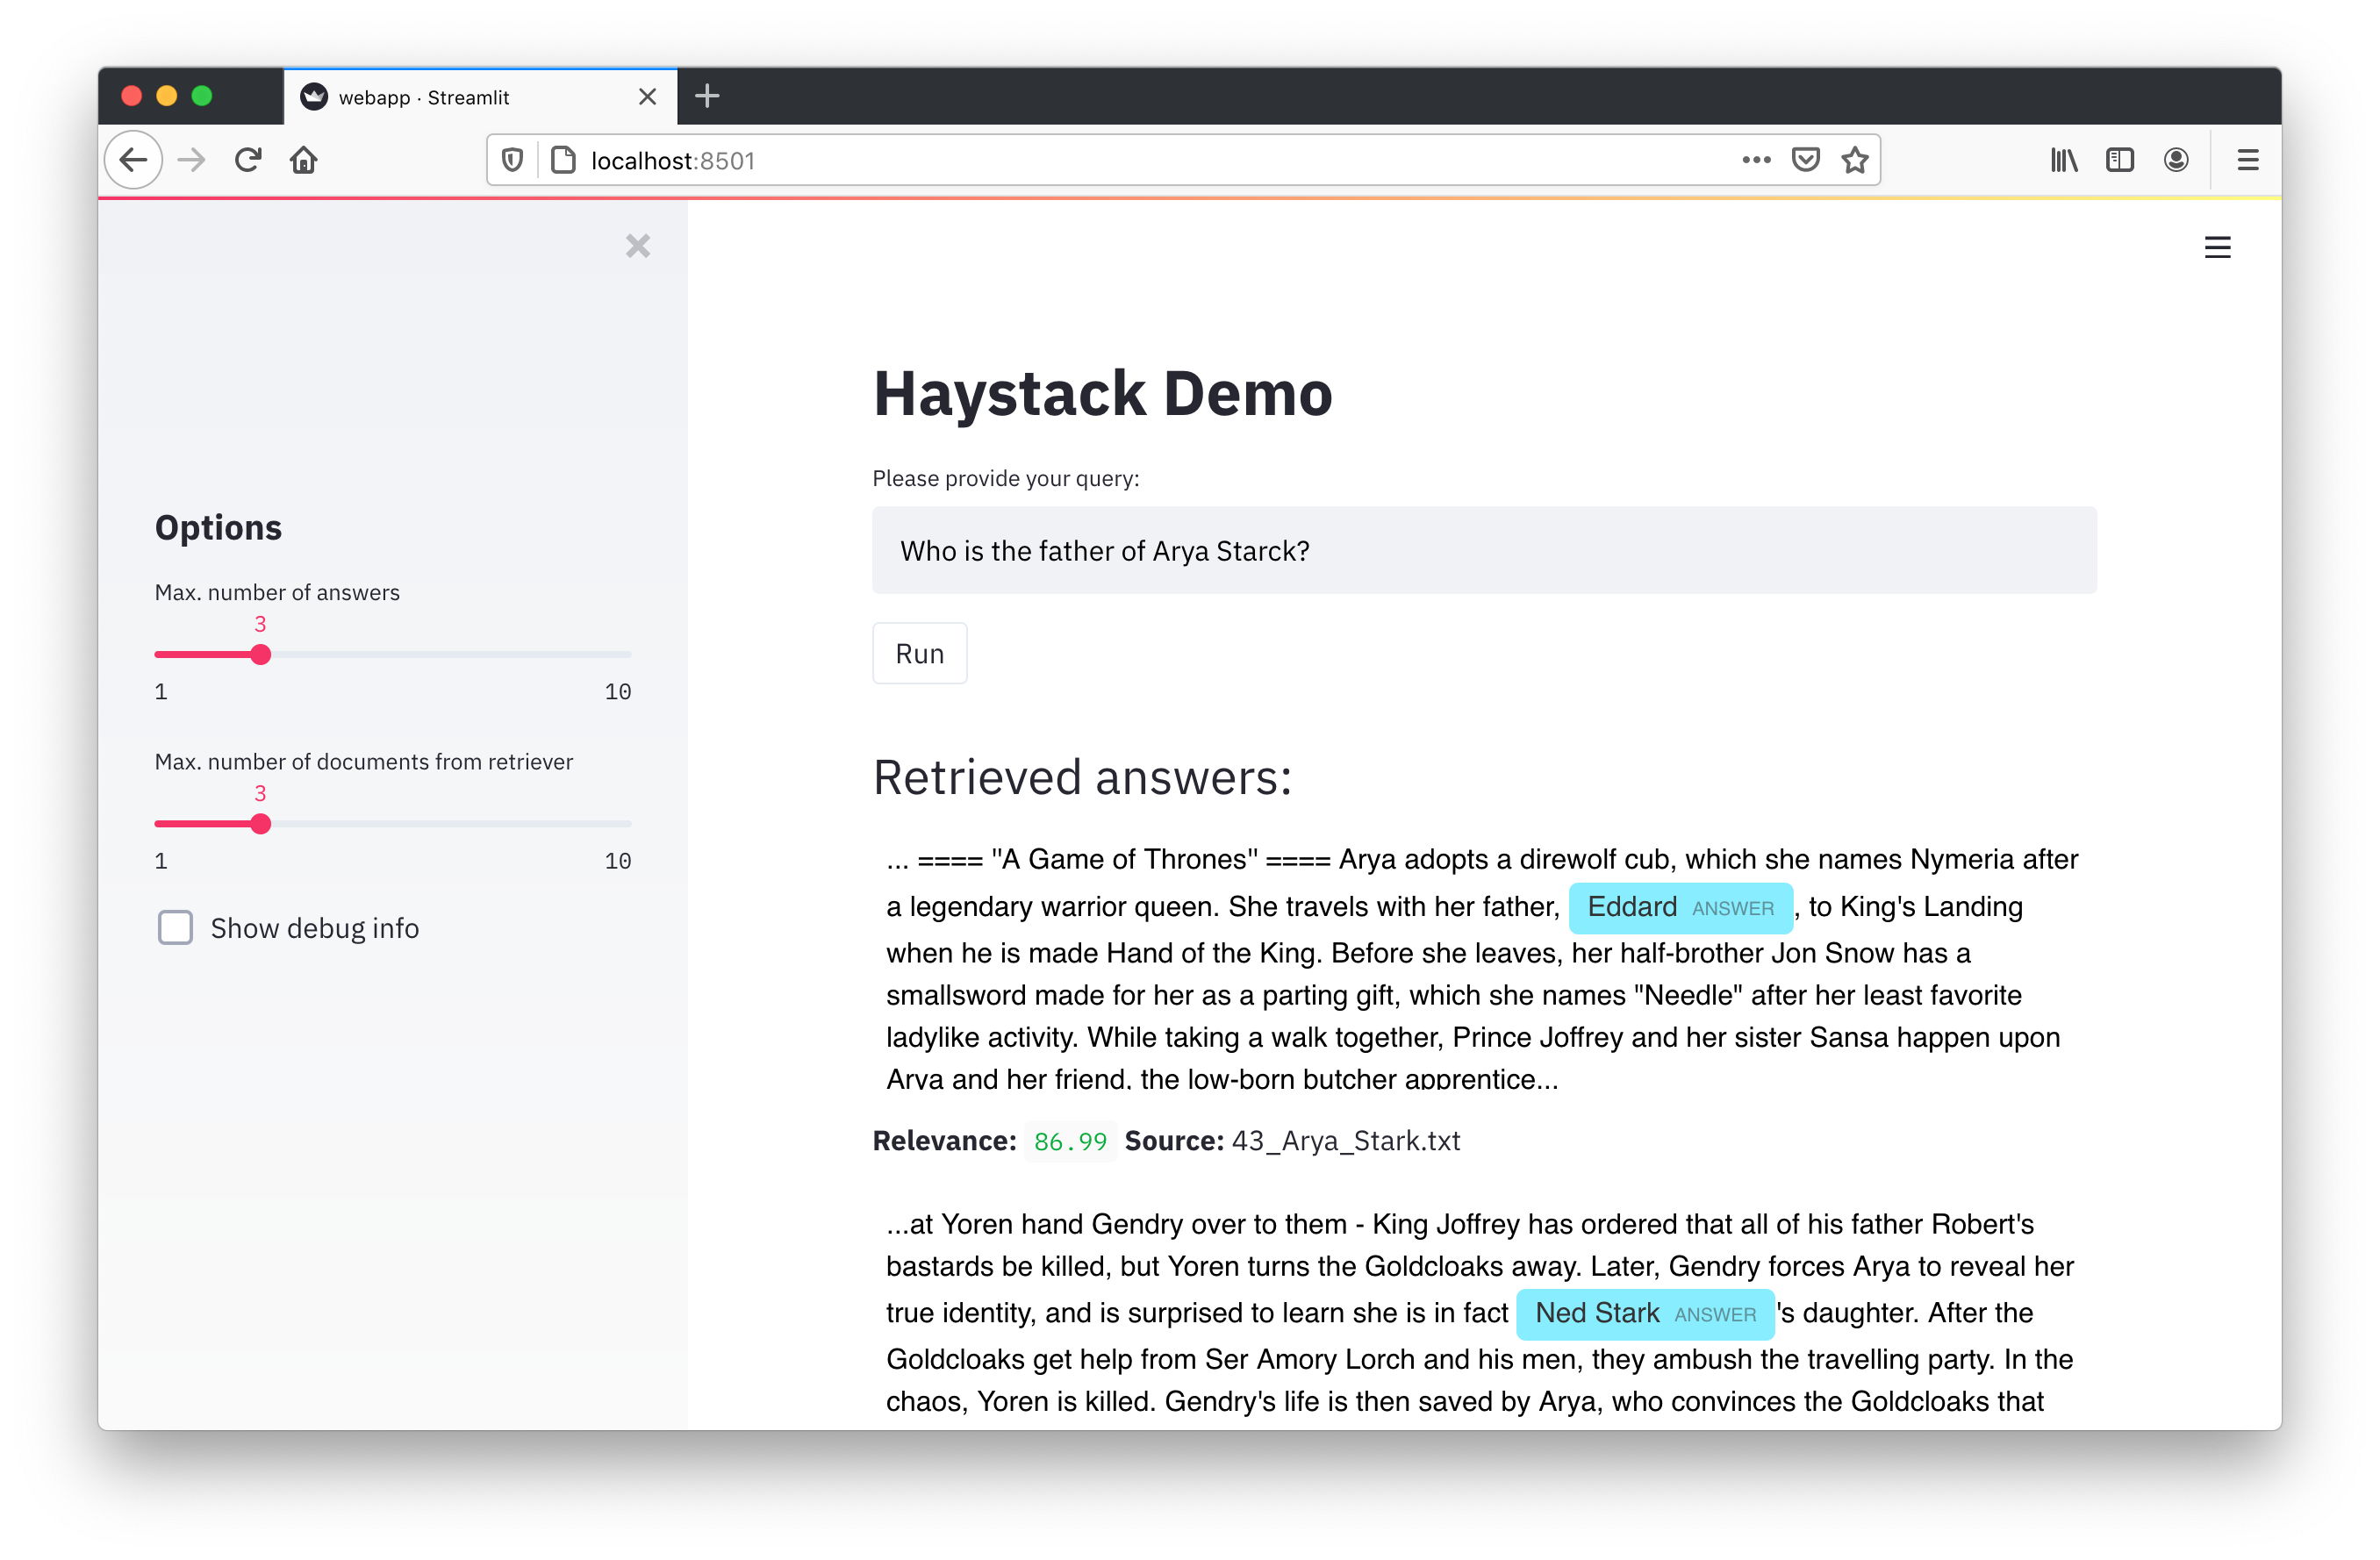Save page to Pocket icon
This screenshot has width=2380, height=1560.
pos(1805,160)
